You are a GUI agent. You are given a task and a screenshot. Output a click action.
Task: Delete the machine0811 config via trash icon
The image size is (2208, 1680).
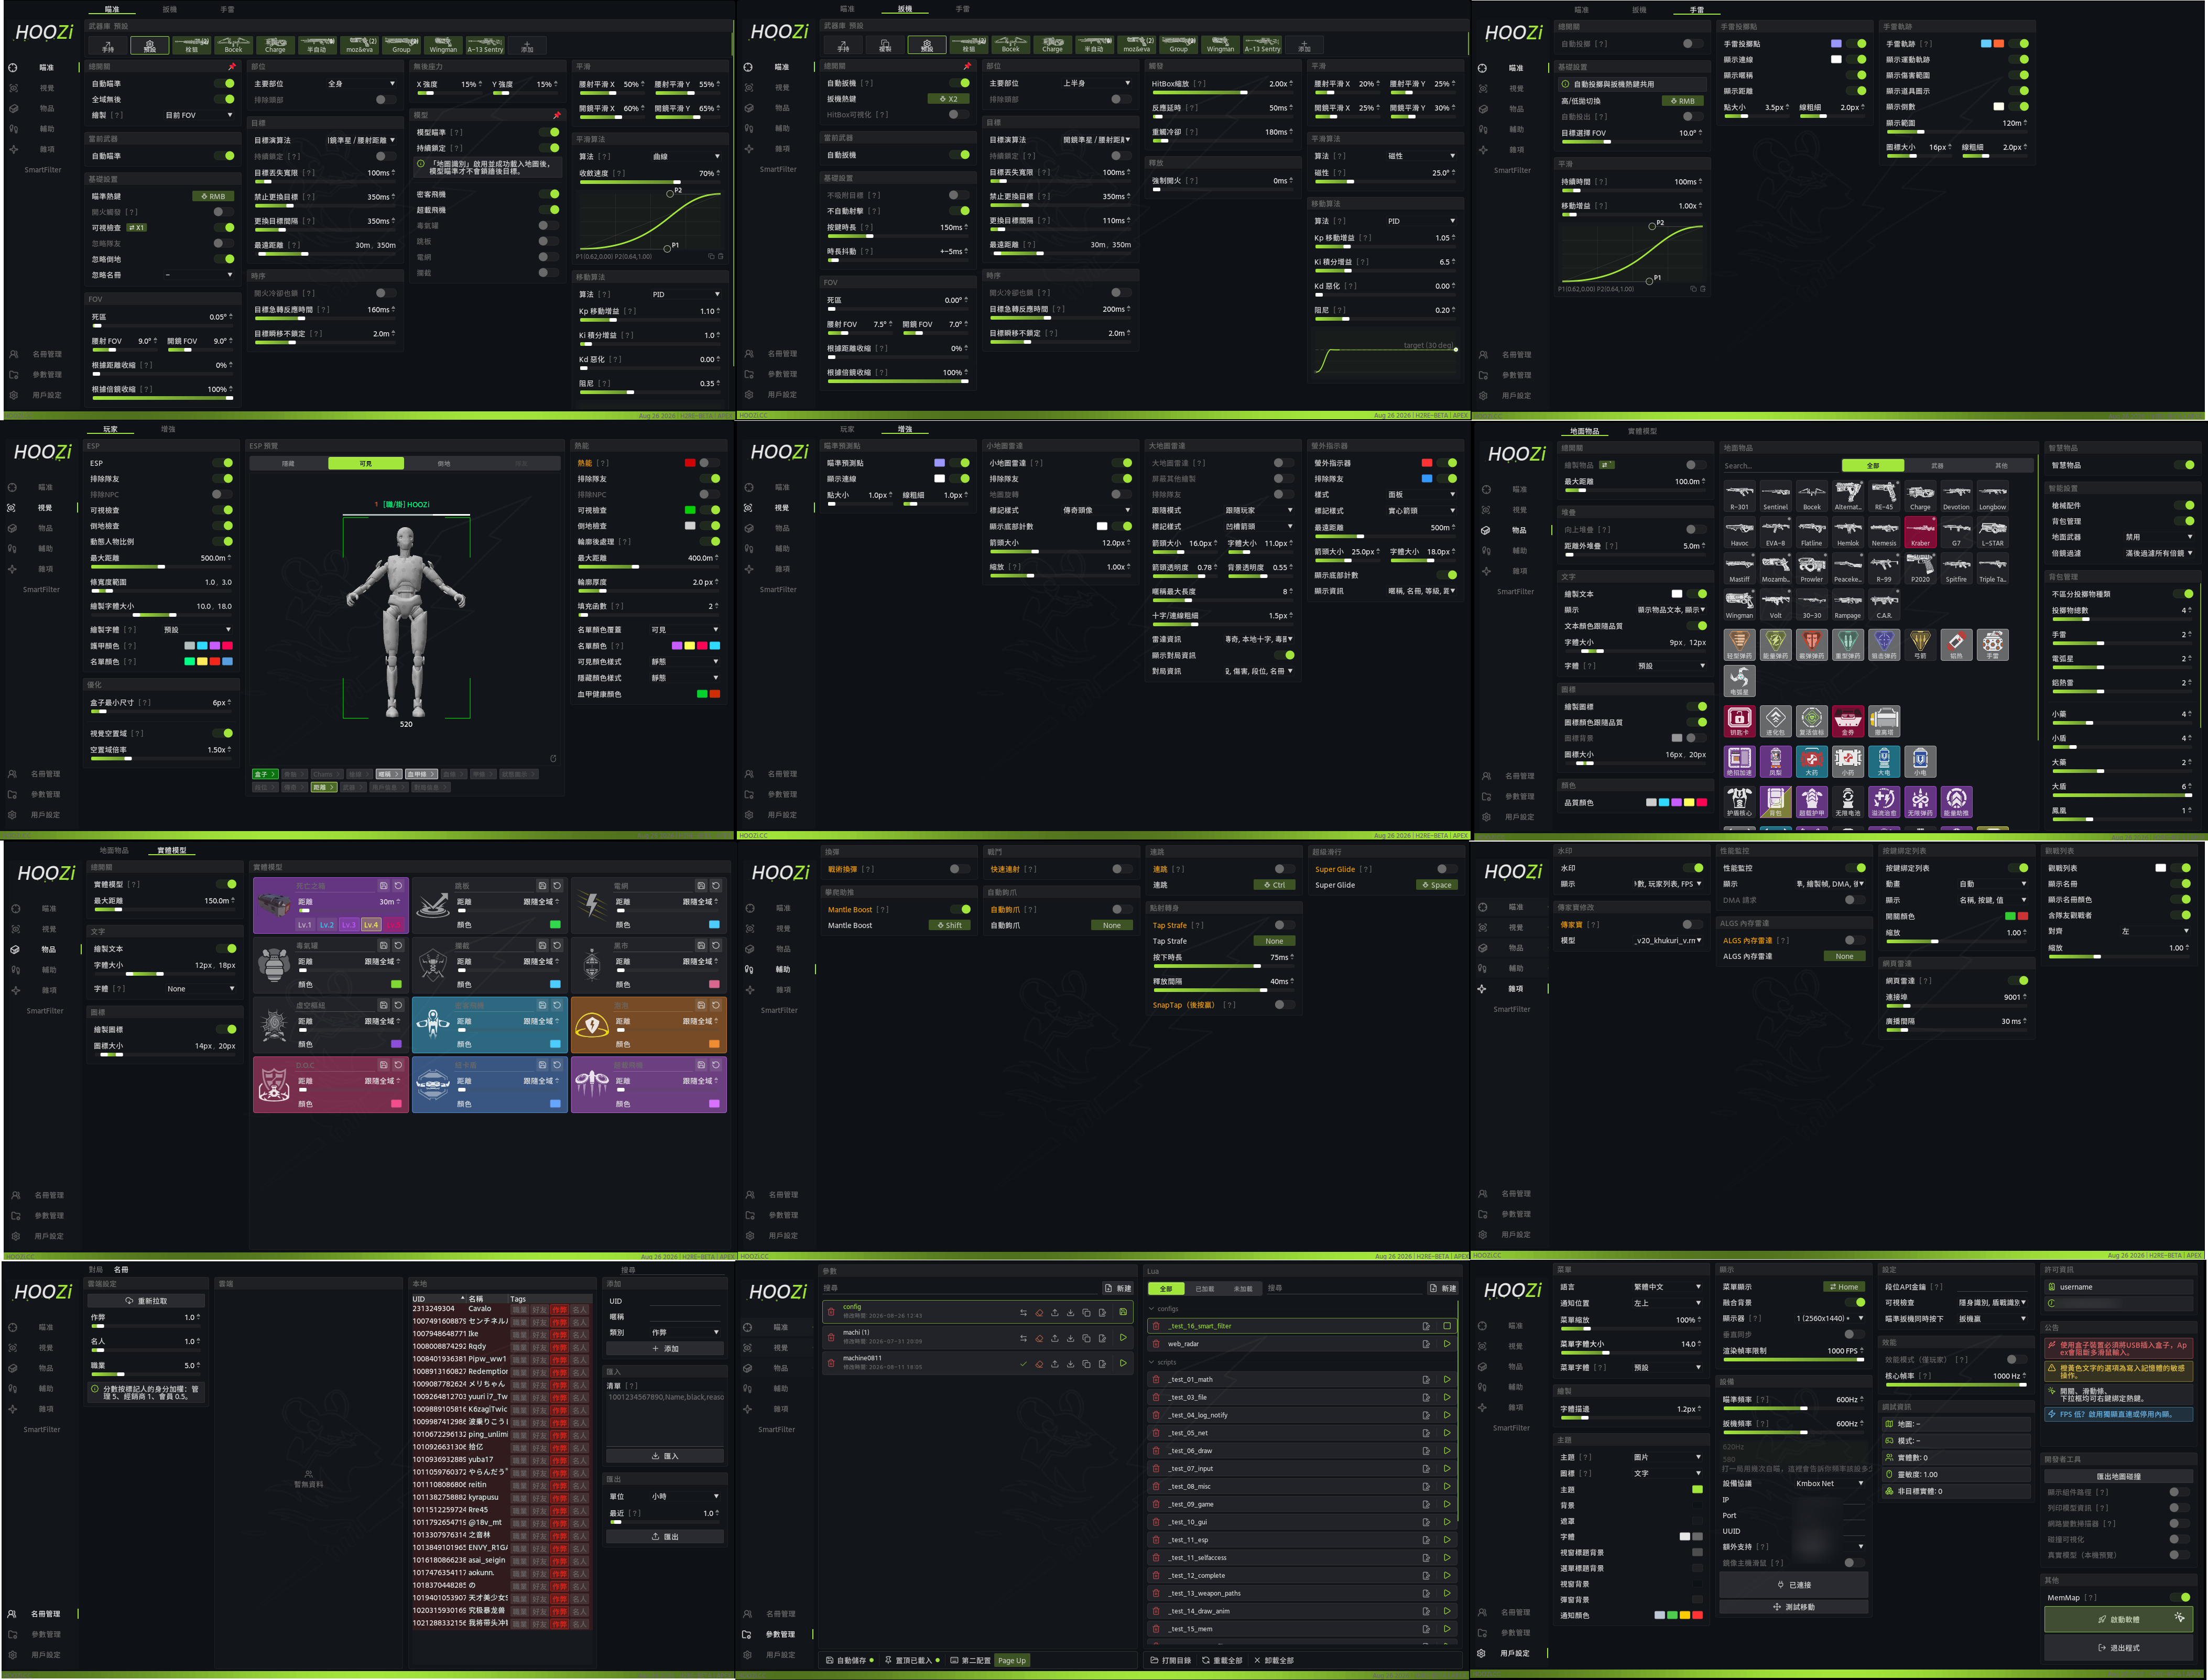tap(831, 1363)
